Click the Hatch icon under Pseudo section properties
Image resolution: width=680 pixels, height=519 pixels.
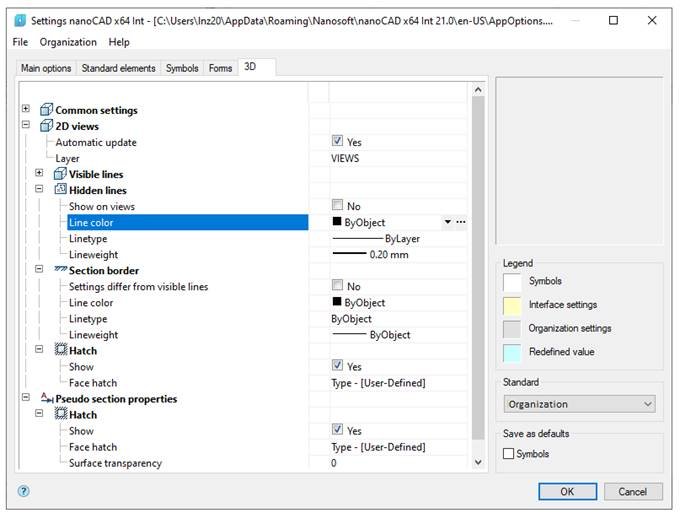tap(61, 414)
